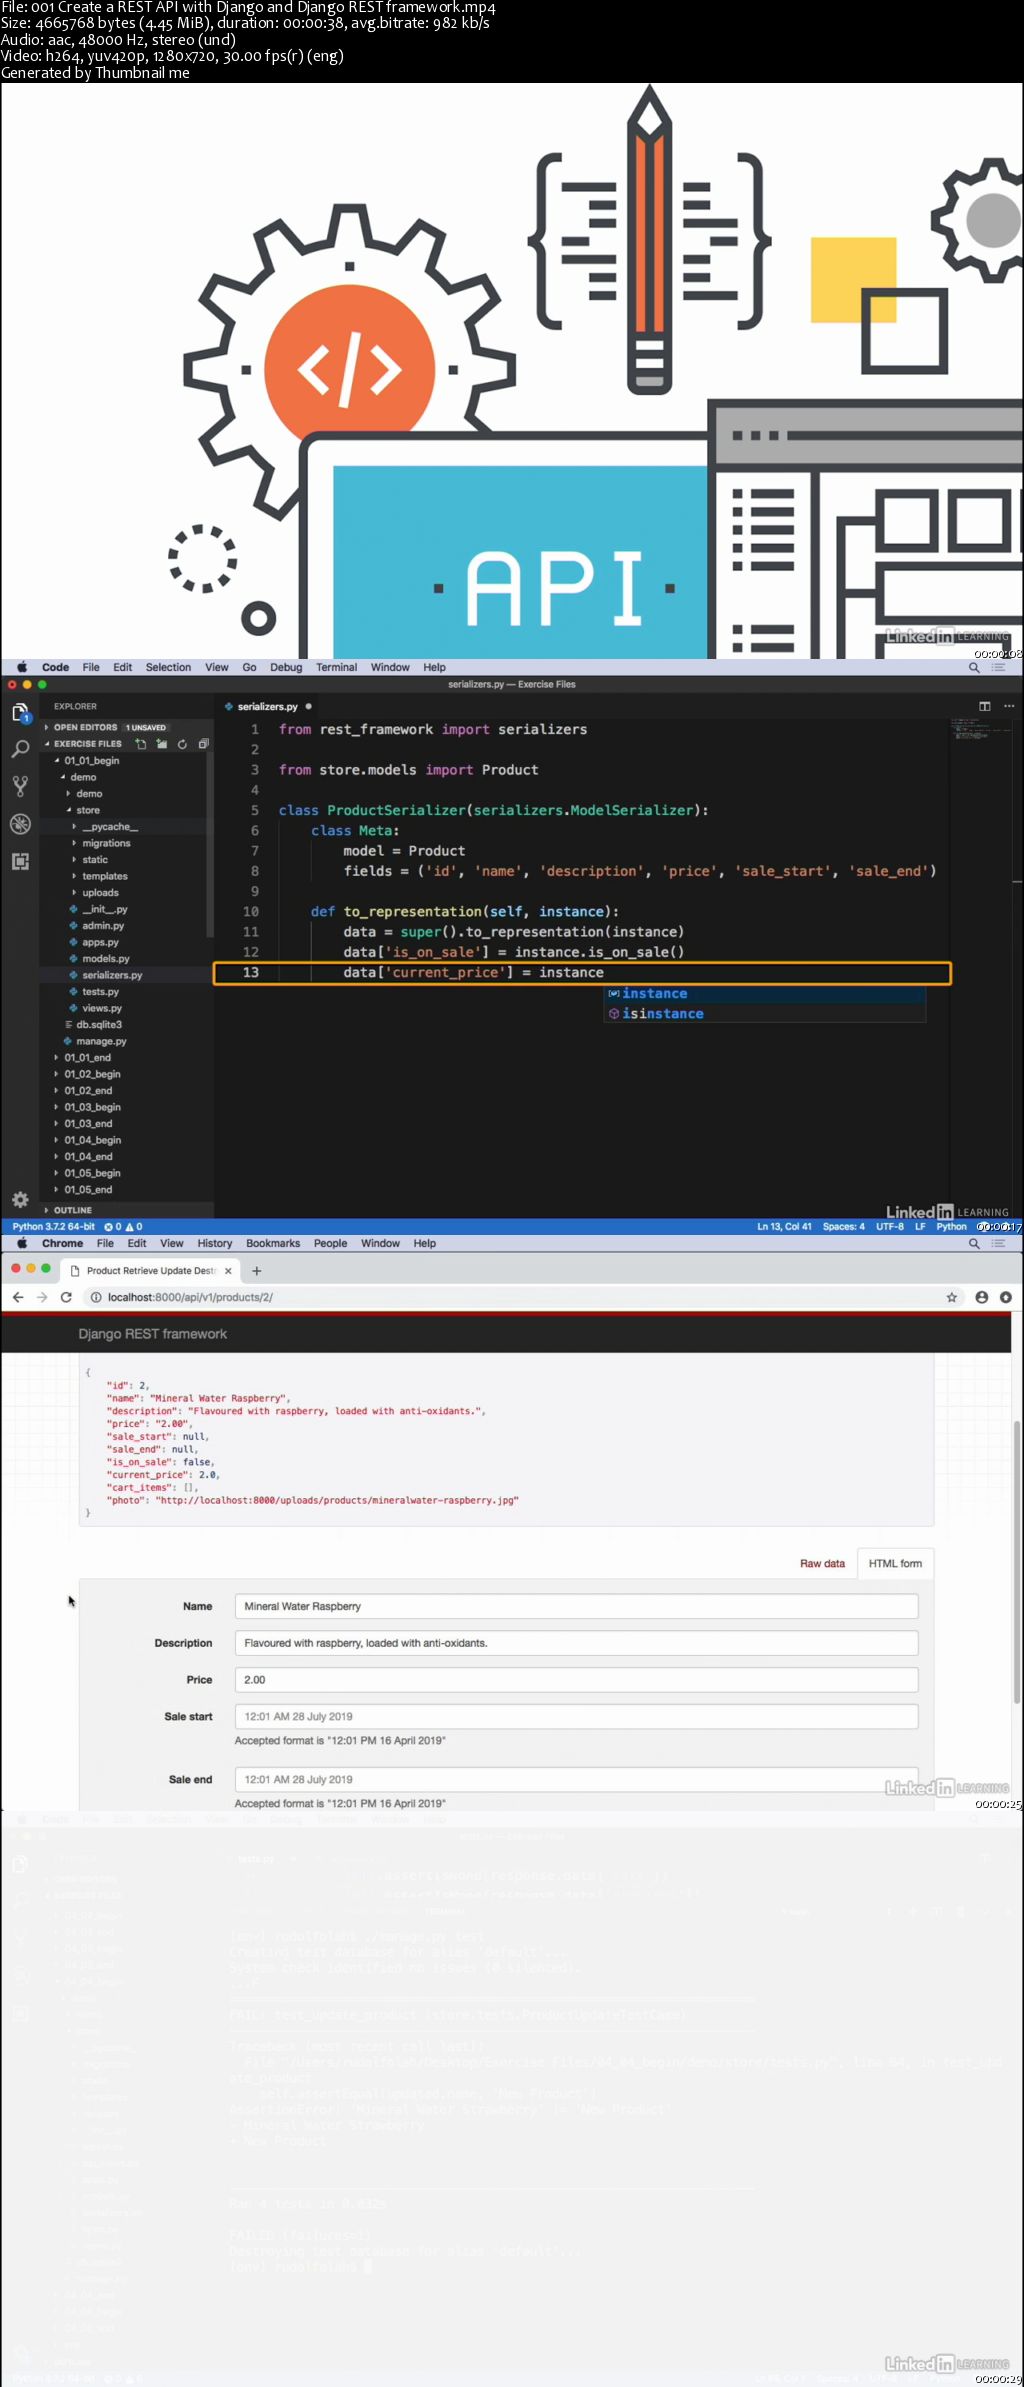Open the Chrome profile avatar icon
This screenshot has width=1024, height=2387.
click(x=982, y=1297)
